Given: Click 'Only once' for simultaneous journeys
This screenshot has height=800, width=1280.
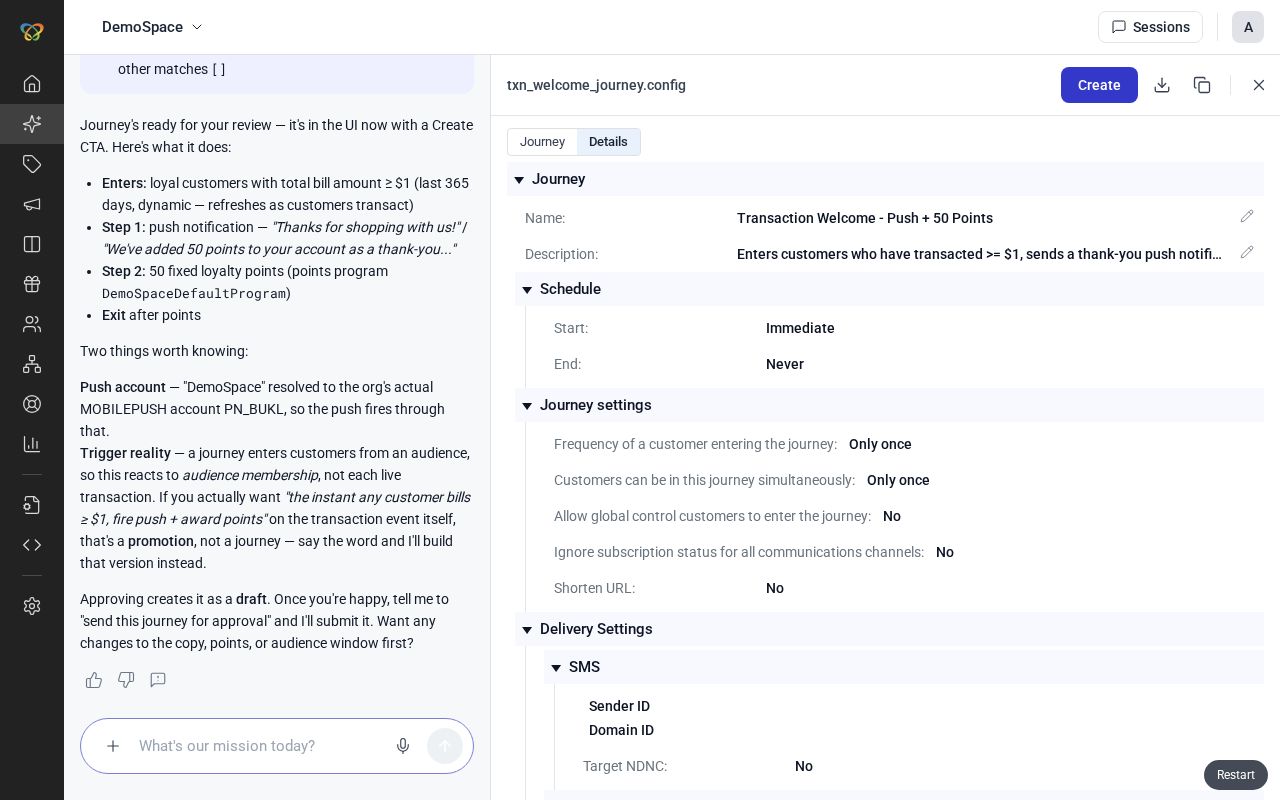Looking at the screenshot, I should click(x=898, y=480).
